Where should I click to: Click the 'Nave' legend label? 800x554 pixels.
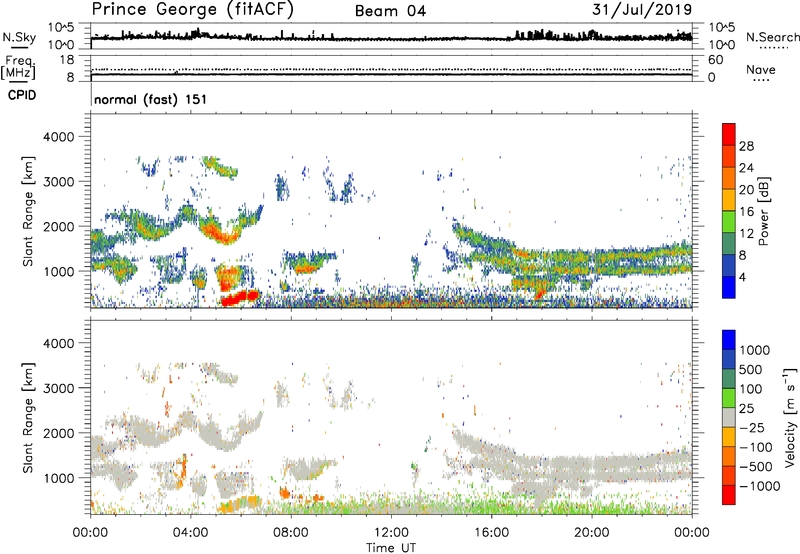pyautogui.click(x=761, y=69)
